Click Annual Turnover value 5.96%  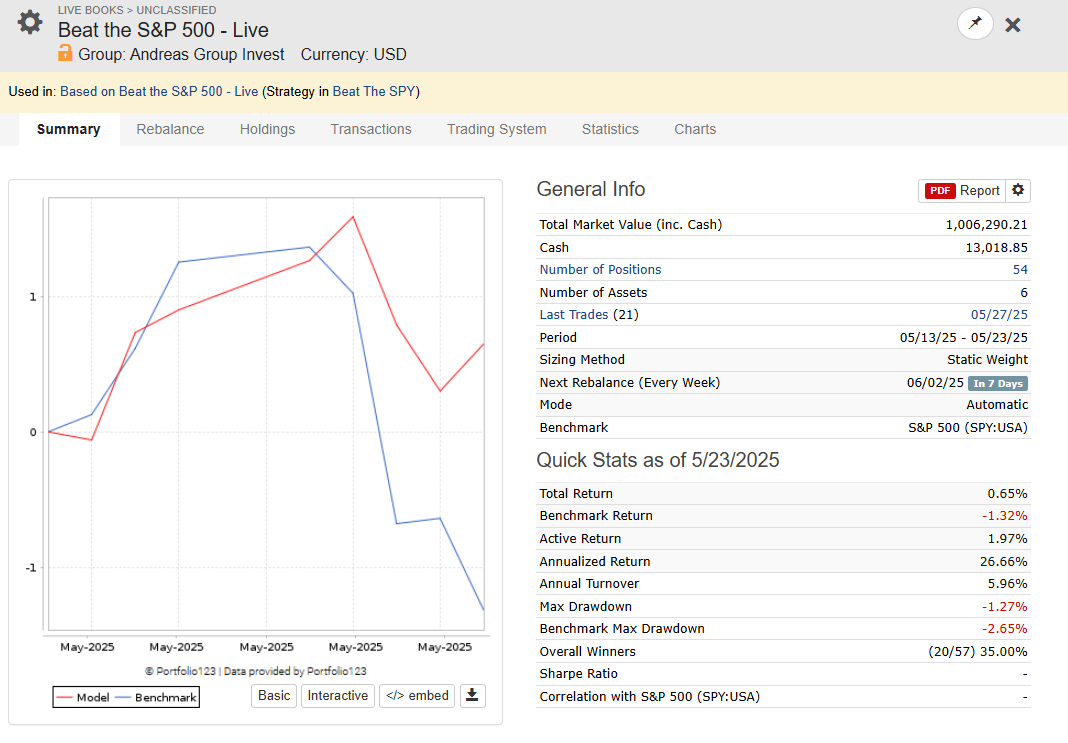point(1007,584)
